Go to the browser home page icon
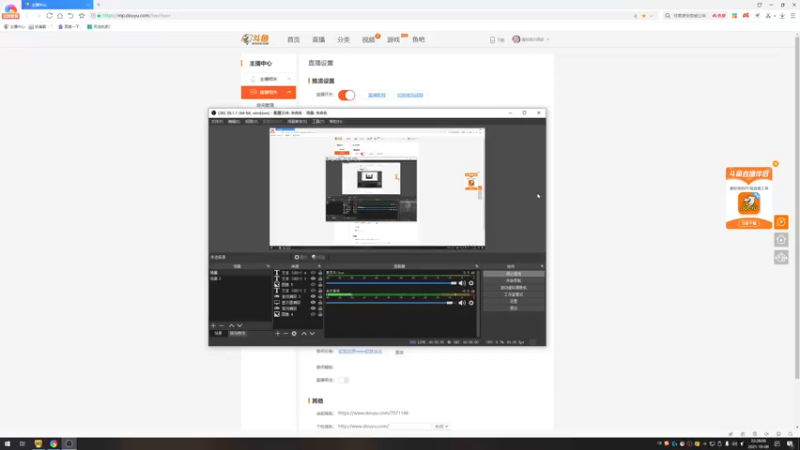The image size is (800, 450). 60,16
